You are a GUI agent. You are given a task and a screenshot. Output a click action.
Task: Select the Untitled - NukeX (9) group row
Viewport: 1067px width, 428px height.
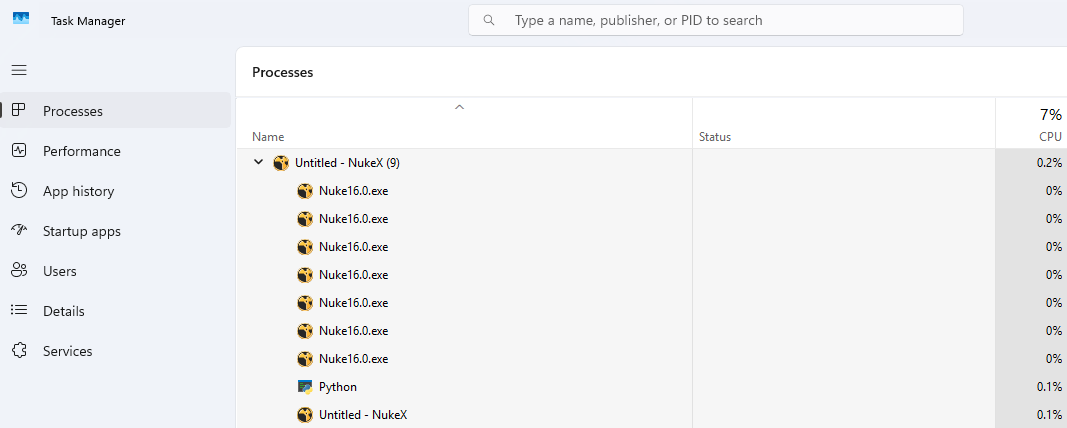(x=651, y=163)
